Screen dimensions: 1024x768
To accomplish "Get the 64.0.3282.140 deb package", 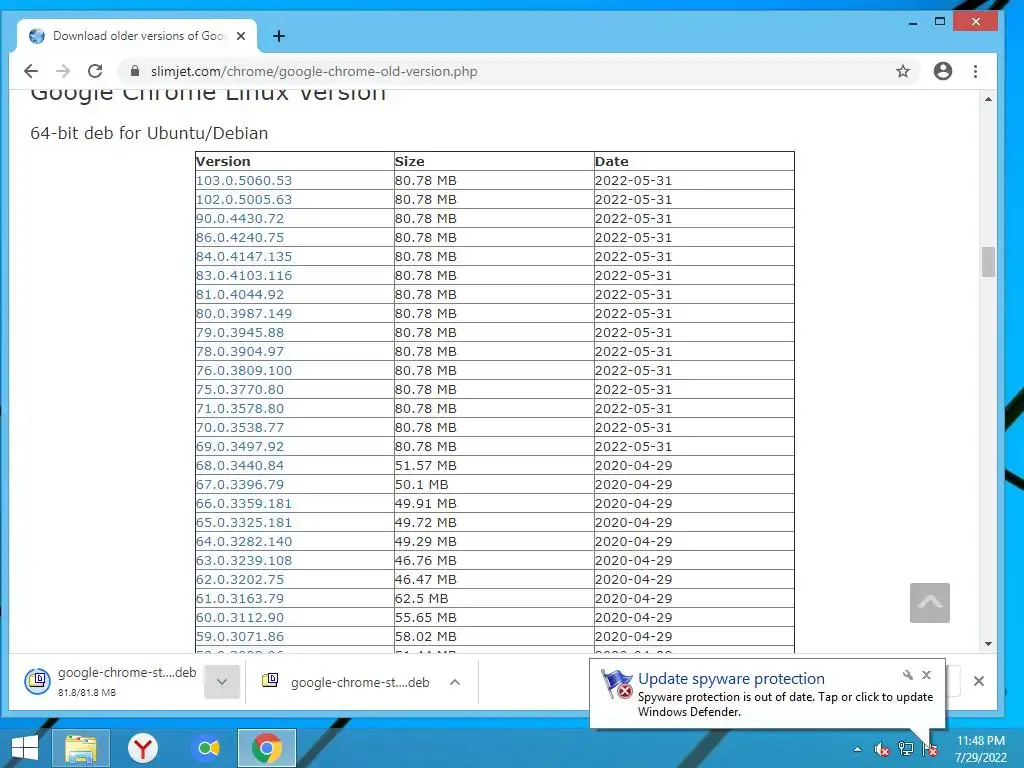I will coord(244,541).
